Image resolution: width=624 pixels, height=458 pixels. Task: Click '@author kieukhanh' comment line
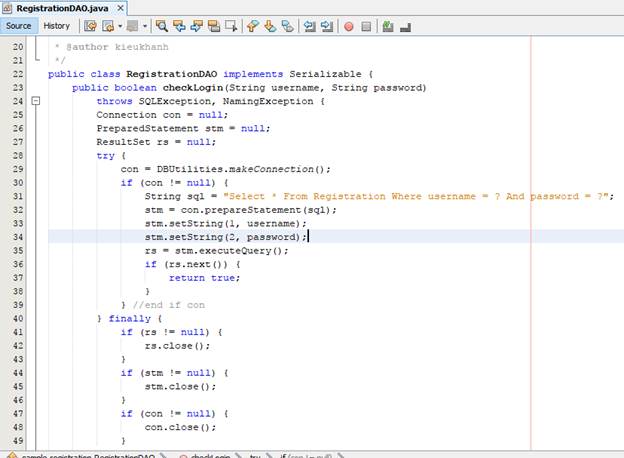pyautogui.click(x=117, y=47)
